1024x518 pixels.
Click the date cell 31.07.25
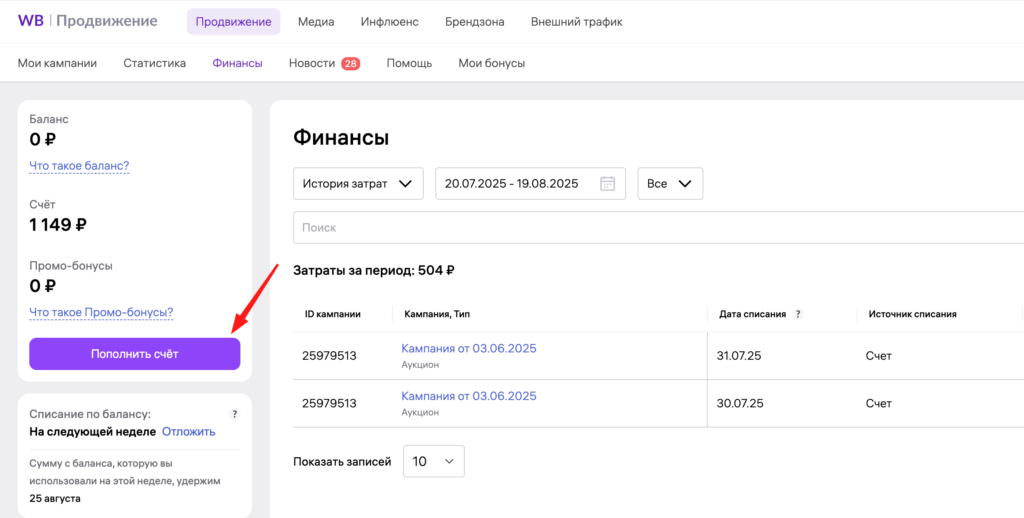pyautogui.click(x=740, y=356)
